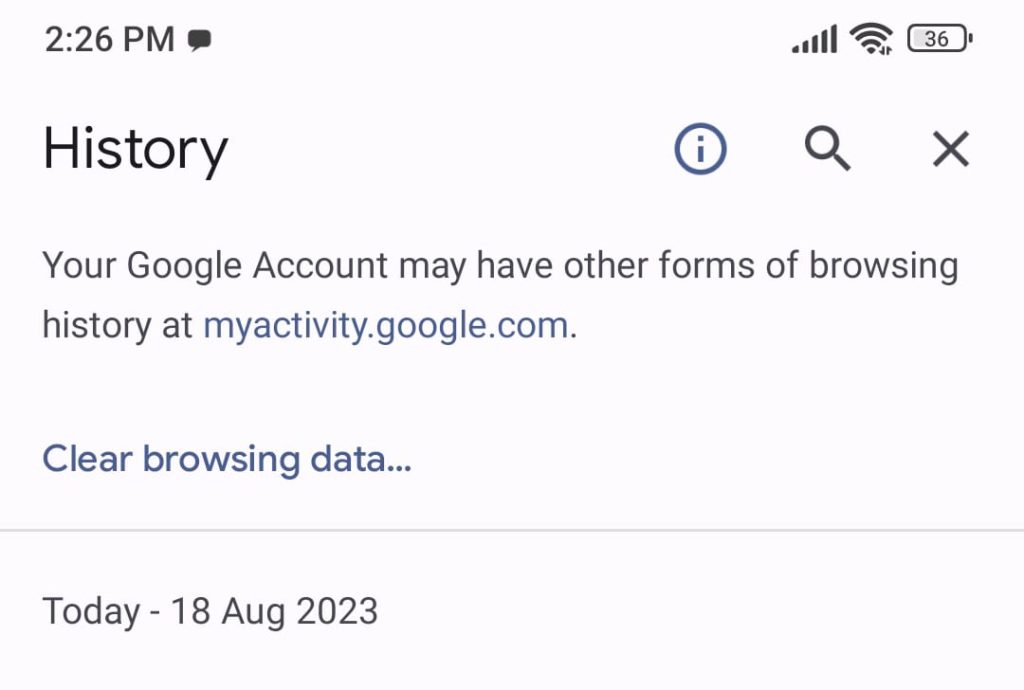
Task: Tap the battery level control in status bar
Action: (x=936, y=38)
